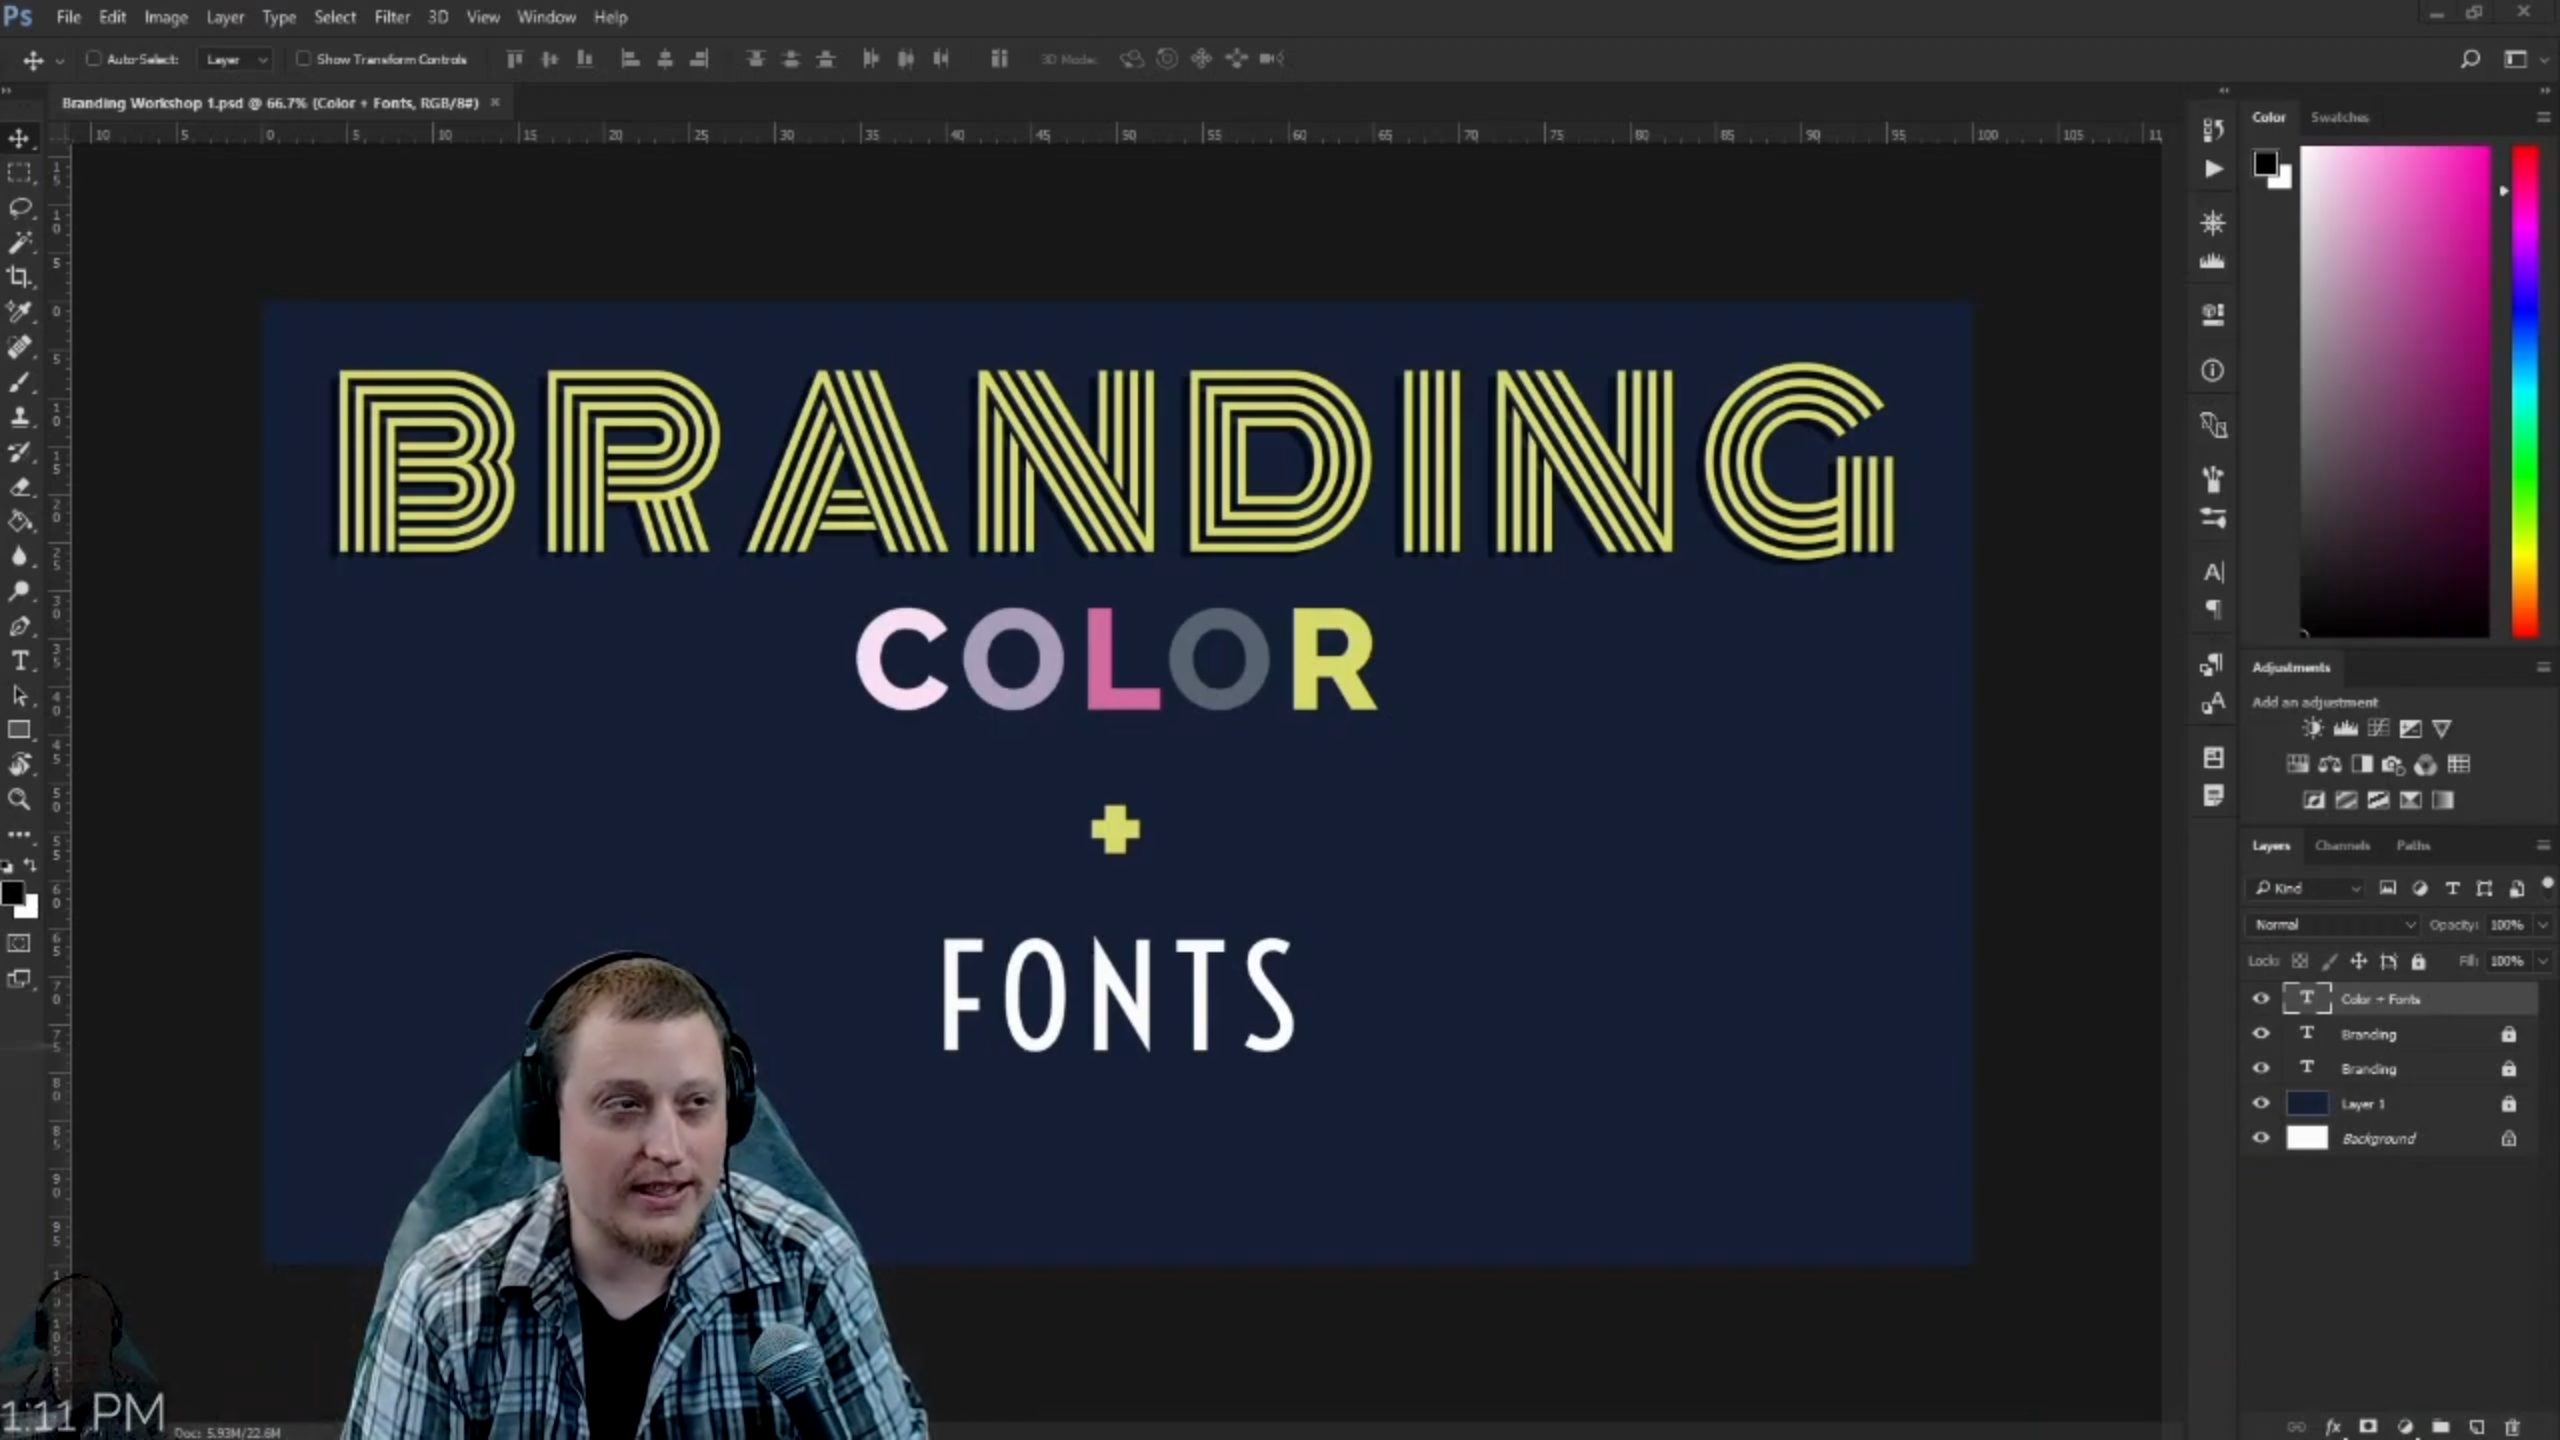Screen dimensions: 2560x1440
Task: Open the Kind filter dropdown
Action: [x=2308, y=888]
